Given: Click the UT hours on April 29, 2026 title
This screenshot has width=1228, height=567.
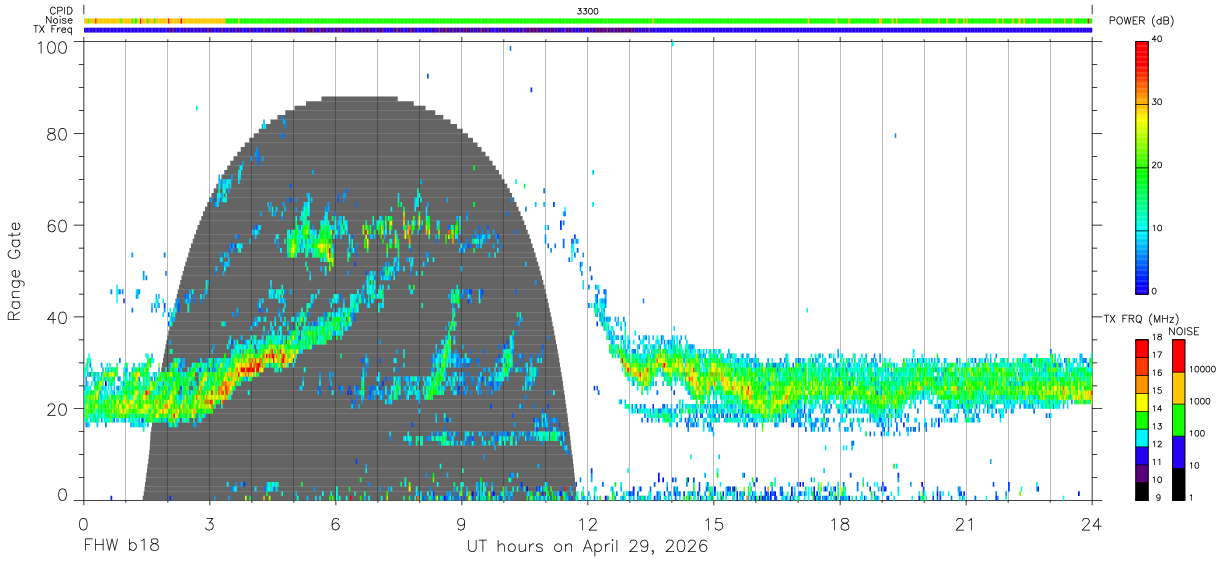Looking at the screenshot, I should 588,547.
